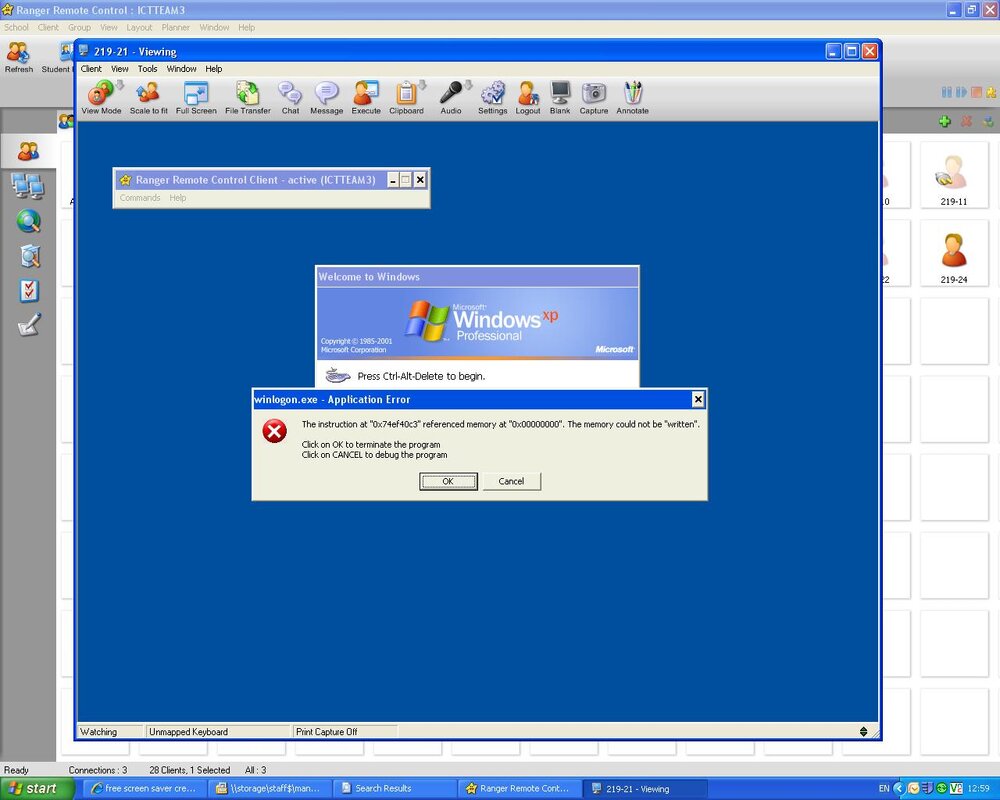This screenshot has height=800, width=1000.
Task: Open View menu in viewing window
Action: 119,69
